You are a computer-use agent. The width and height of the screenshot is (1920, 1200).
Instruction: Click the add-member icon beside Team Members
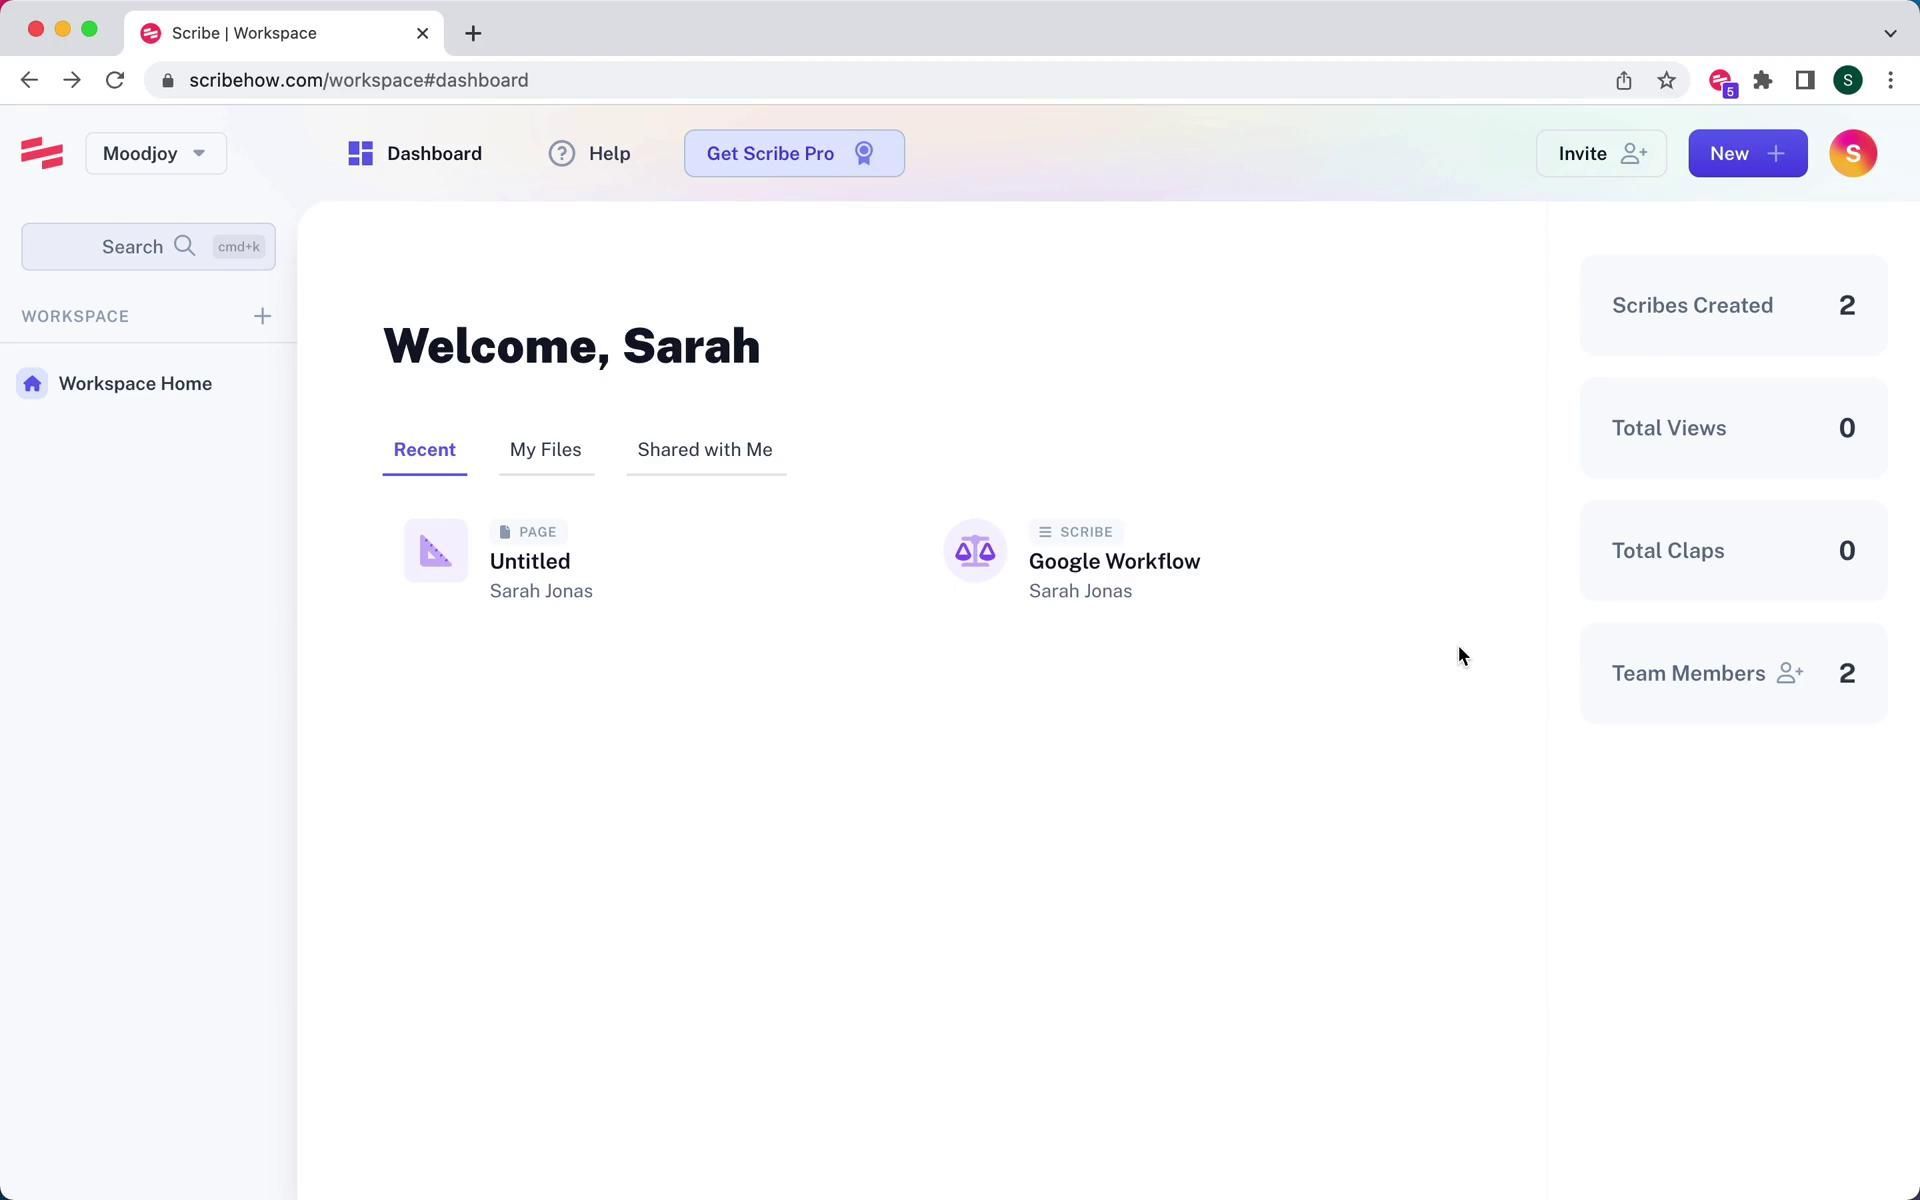1790,673
